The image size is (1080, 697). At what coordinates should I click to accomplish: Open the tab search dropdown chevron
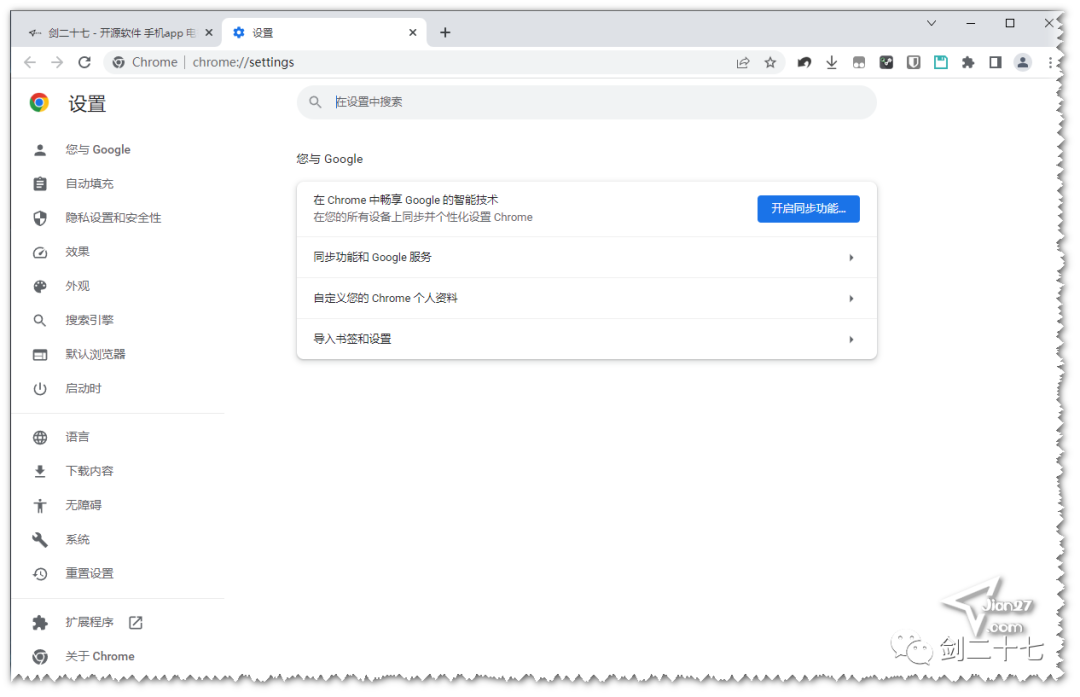coord(931,23)
